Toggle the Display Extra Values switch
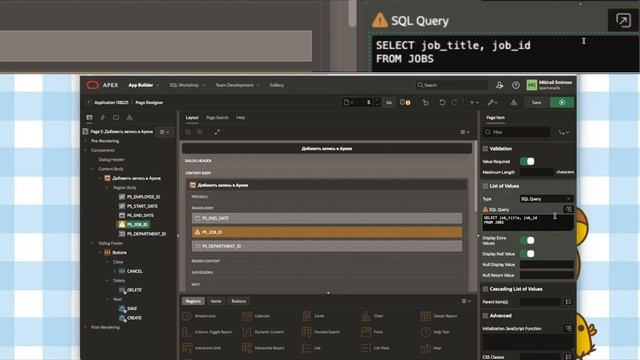 (x=527, y=240)
